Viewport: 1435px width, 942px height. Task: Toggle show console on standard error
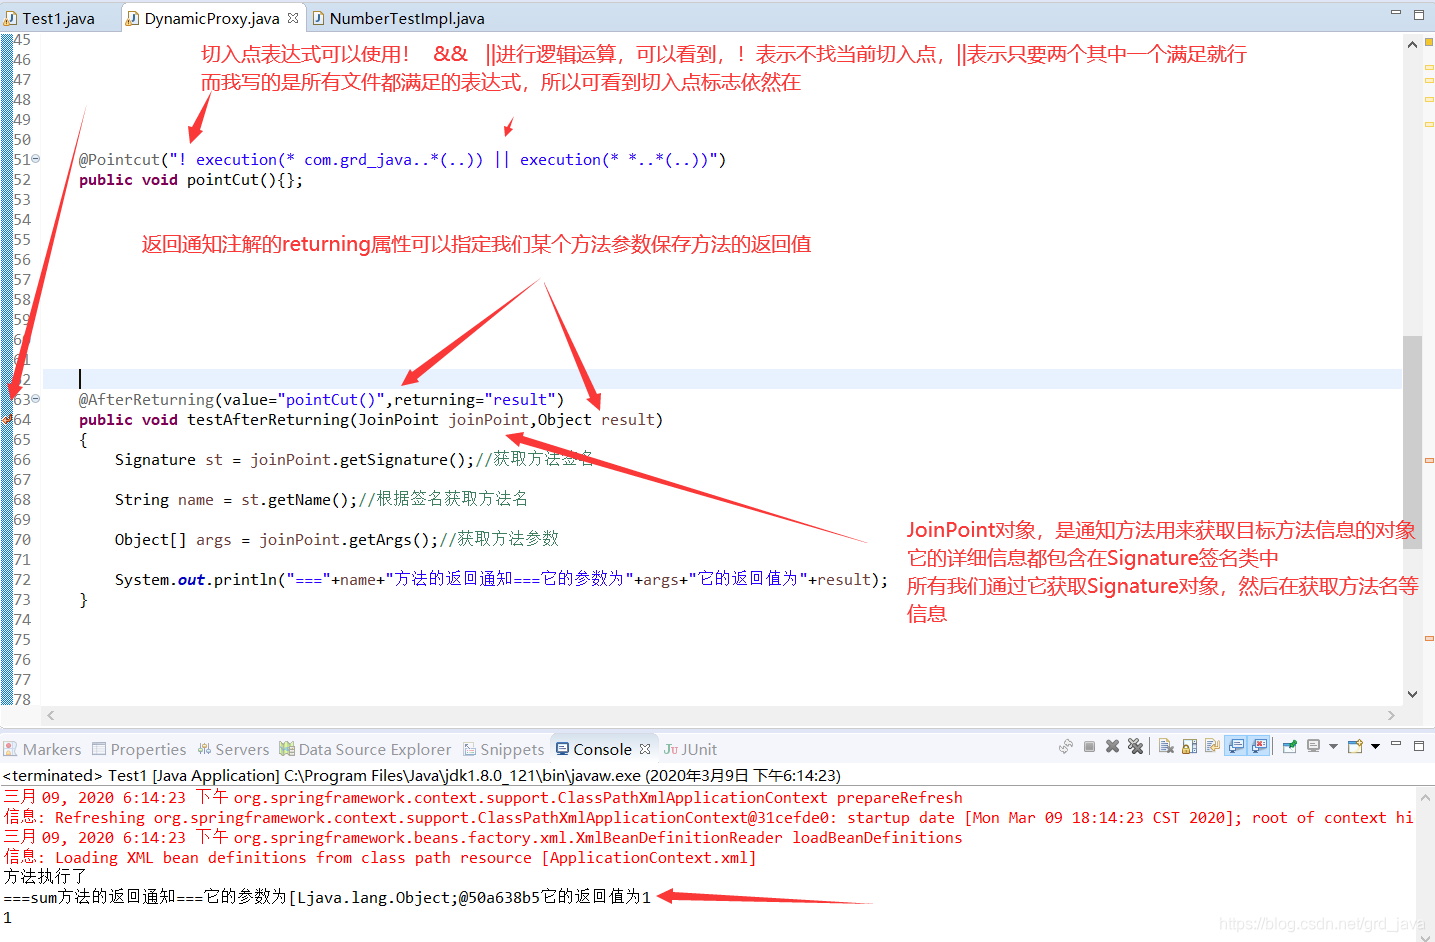(1259, 746)
